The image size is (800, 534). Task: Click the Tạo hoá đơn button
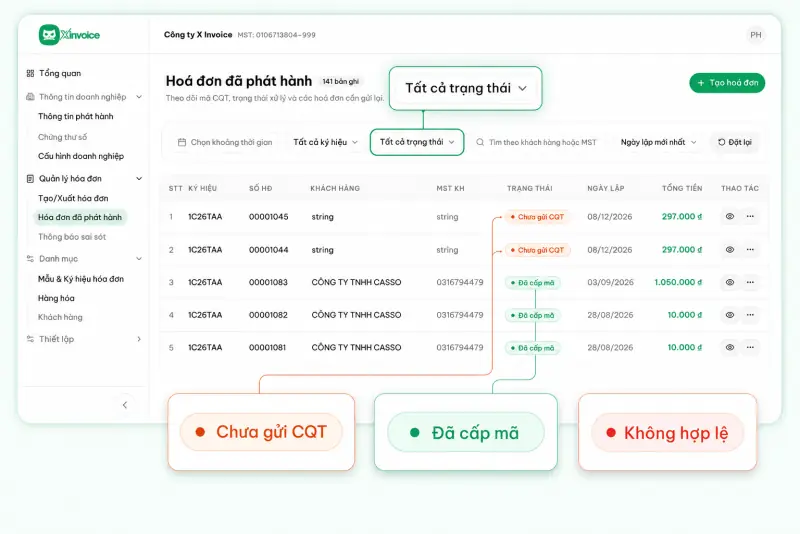click(727, 83)
